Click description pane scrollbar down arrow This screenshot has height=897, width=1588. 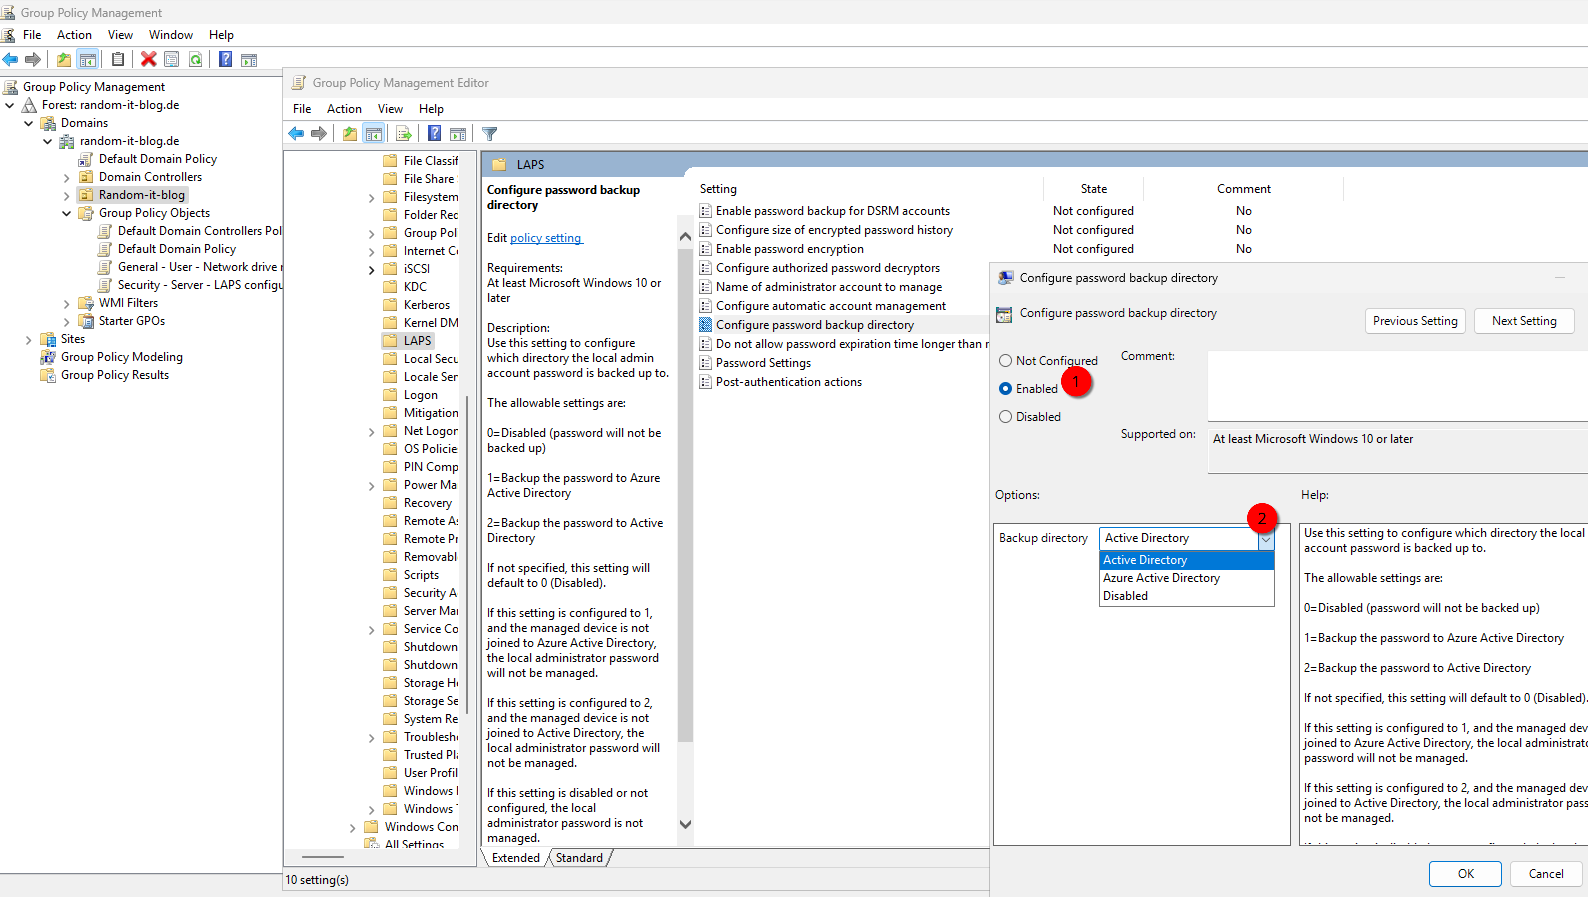pyautogui.click(x=685, y=825)
